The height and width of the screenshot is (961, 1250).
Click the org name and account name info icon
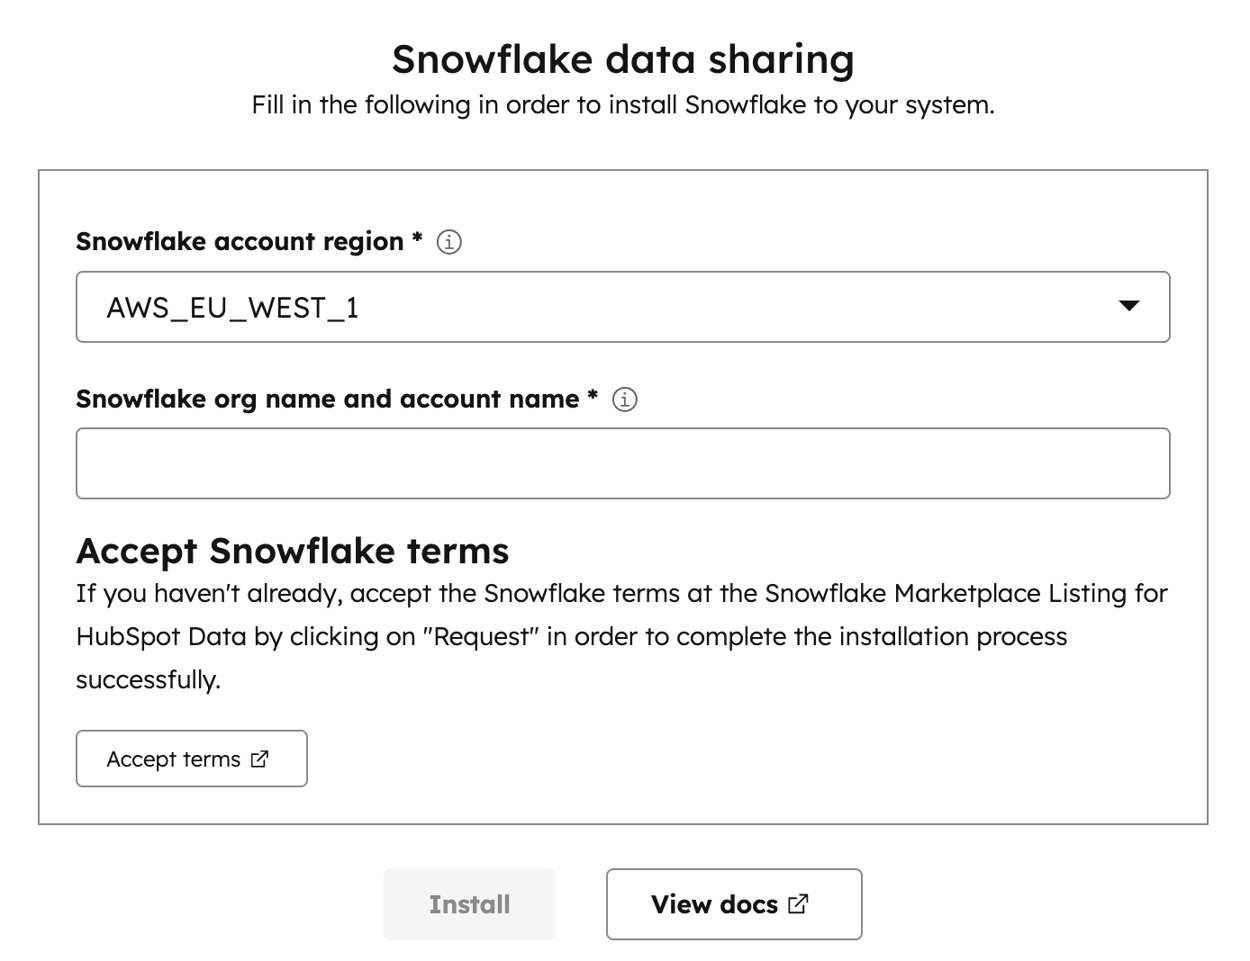(625, 399)
